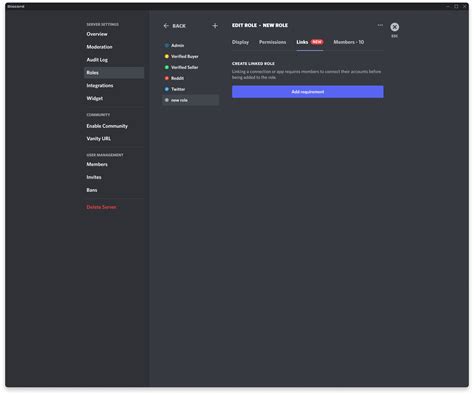The width and height of the screenshot is (474, 395).
Task: Select the new role entry
Action: click(x=190, y=100)
